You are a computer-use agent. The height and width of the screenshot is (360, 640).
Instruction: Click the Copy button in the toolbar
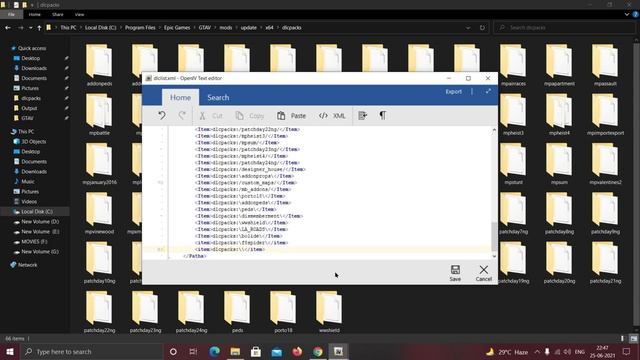(250, 116)
